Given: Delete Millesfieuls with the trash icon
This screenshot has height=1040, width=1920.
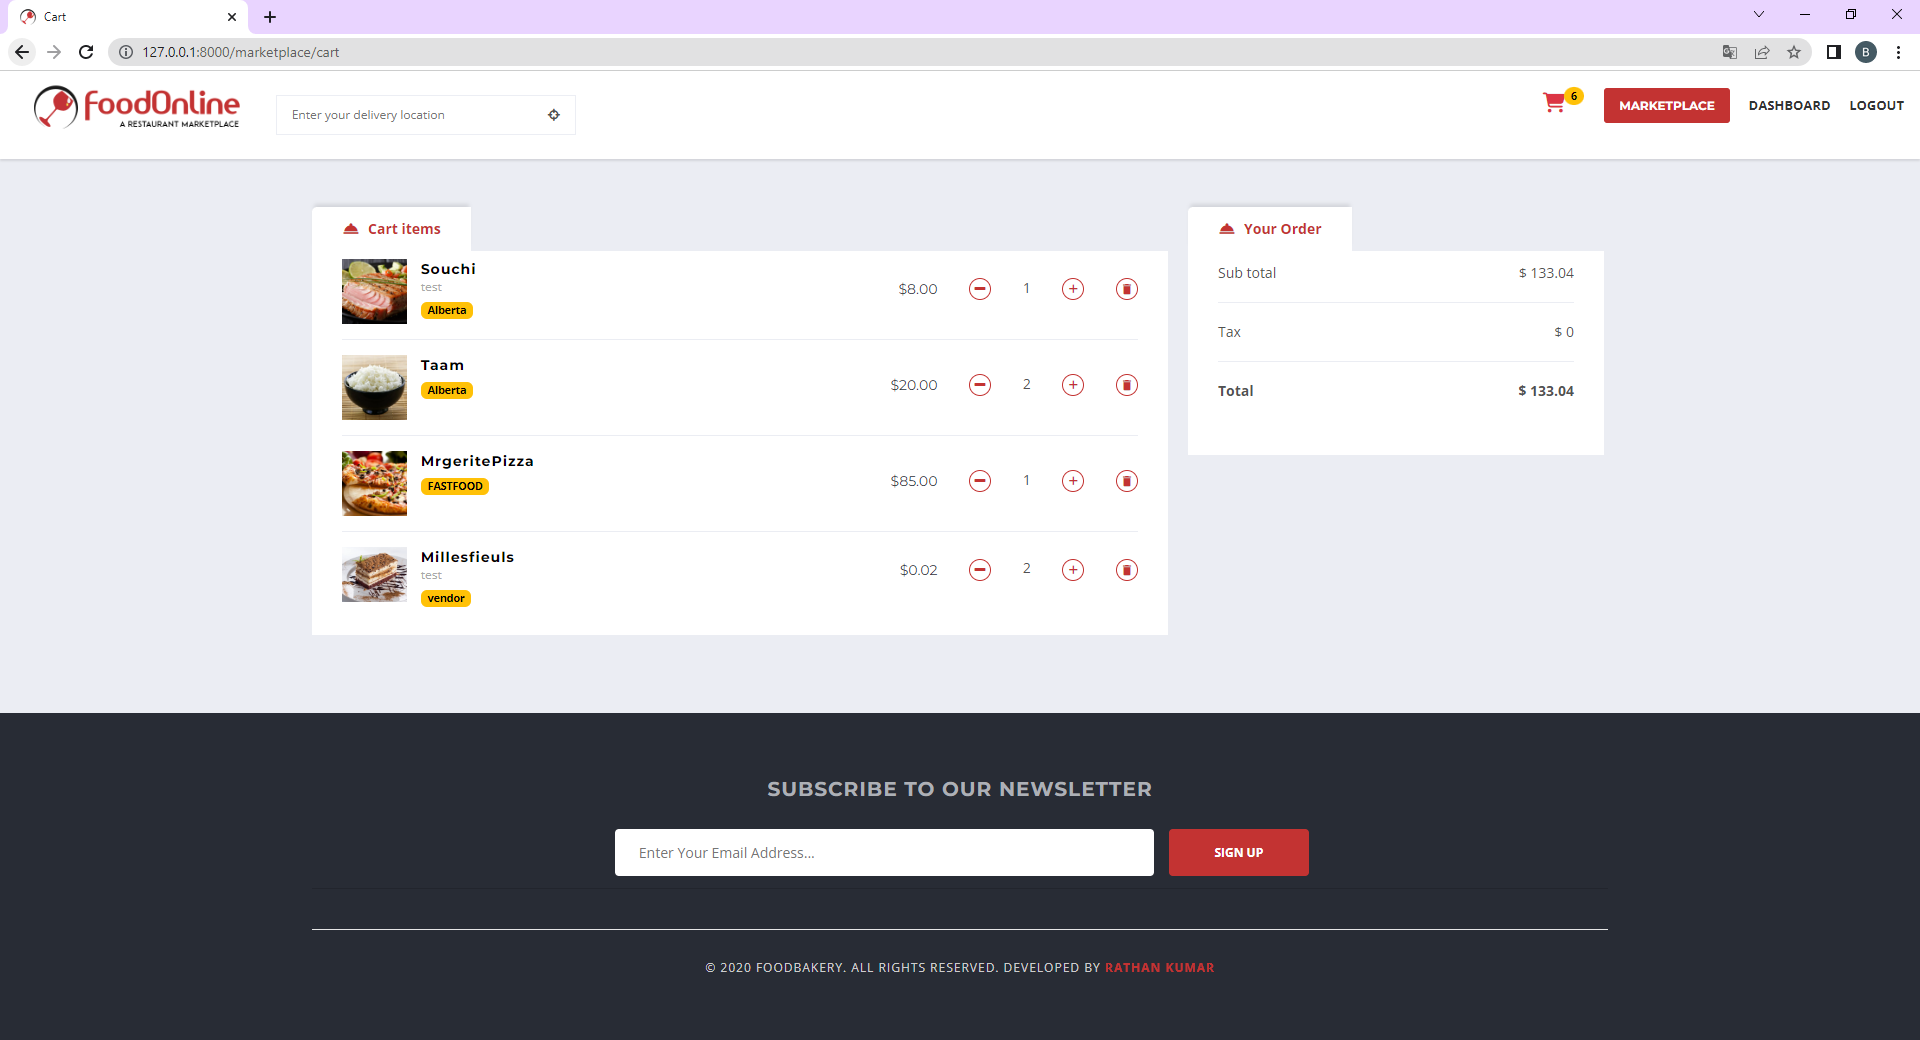Looking at the screenshot, I should pyautogui.click(x=1125, y=570).
